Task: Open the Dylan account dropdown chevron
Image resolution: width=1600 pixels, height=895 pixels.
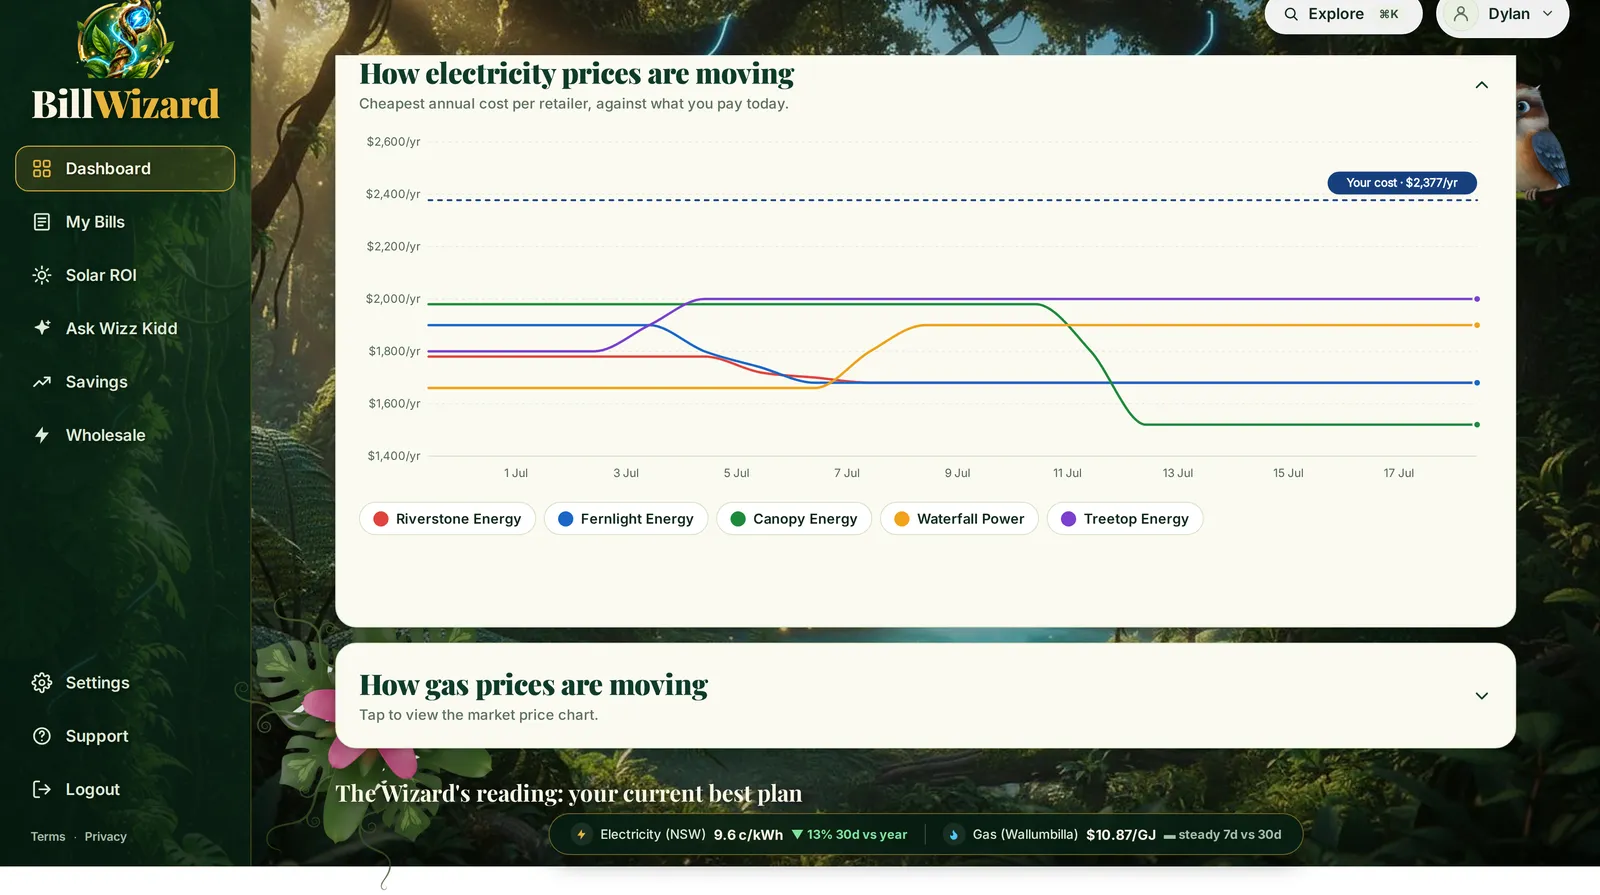Action: [1548, 14]
